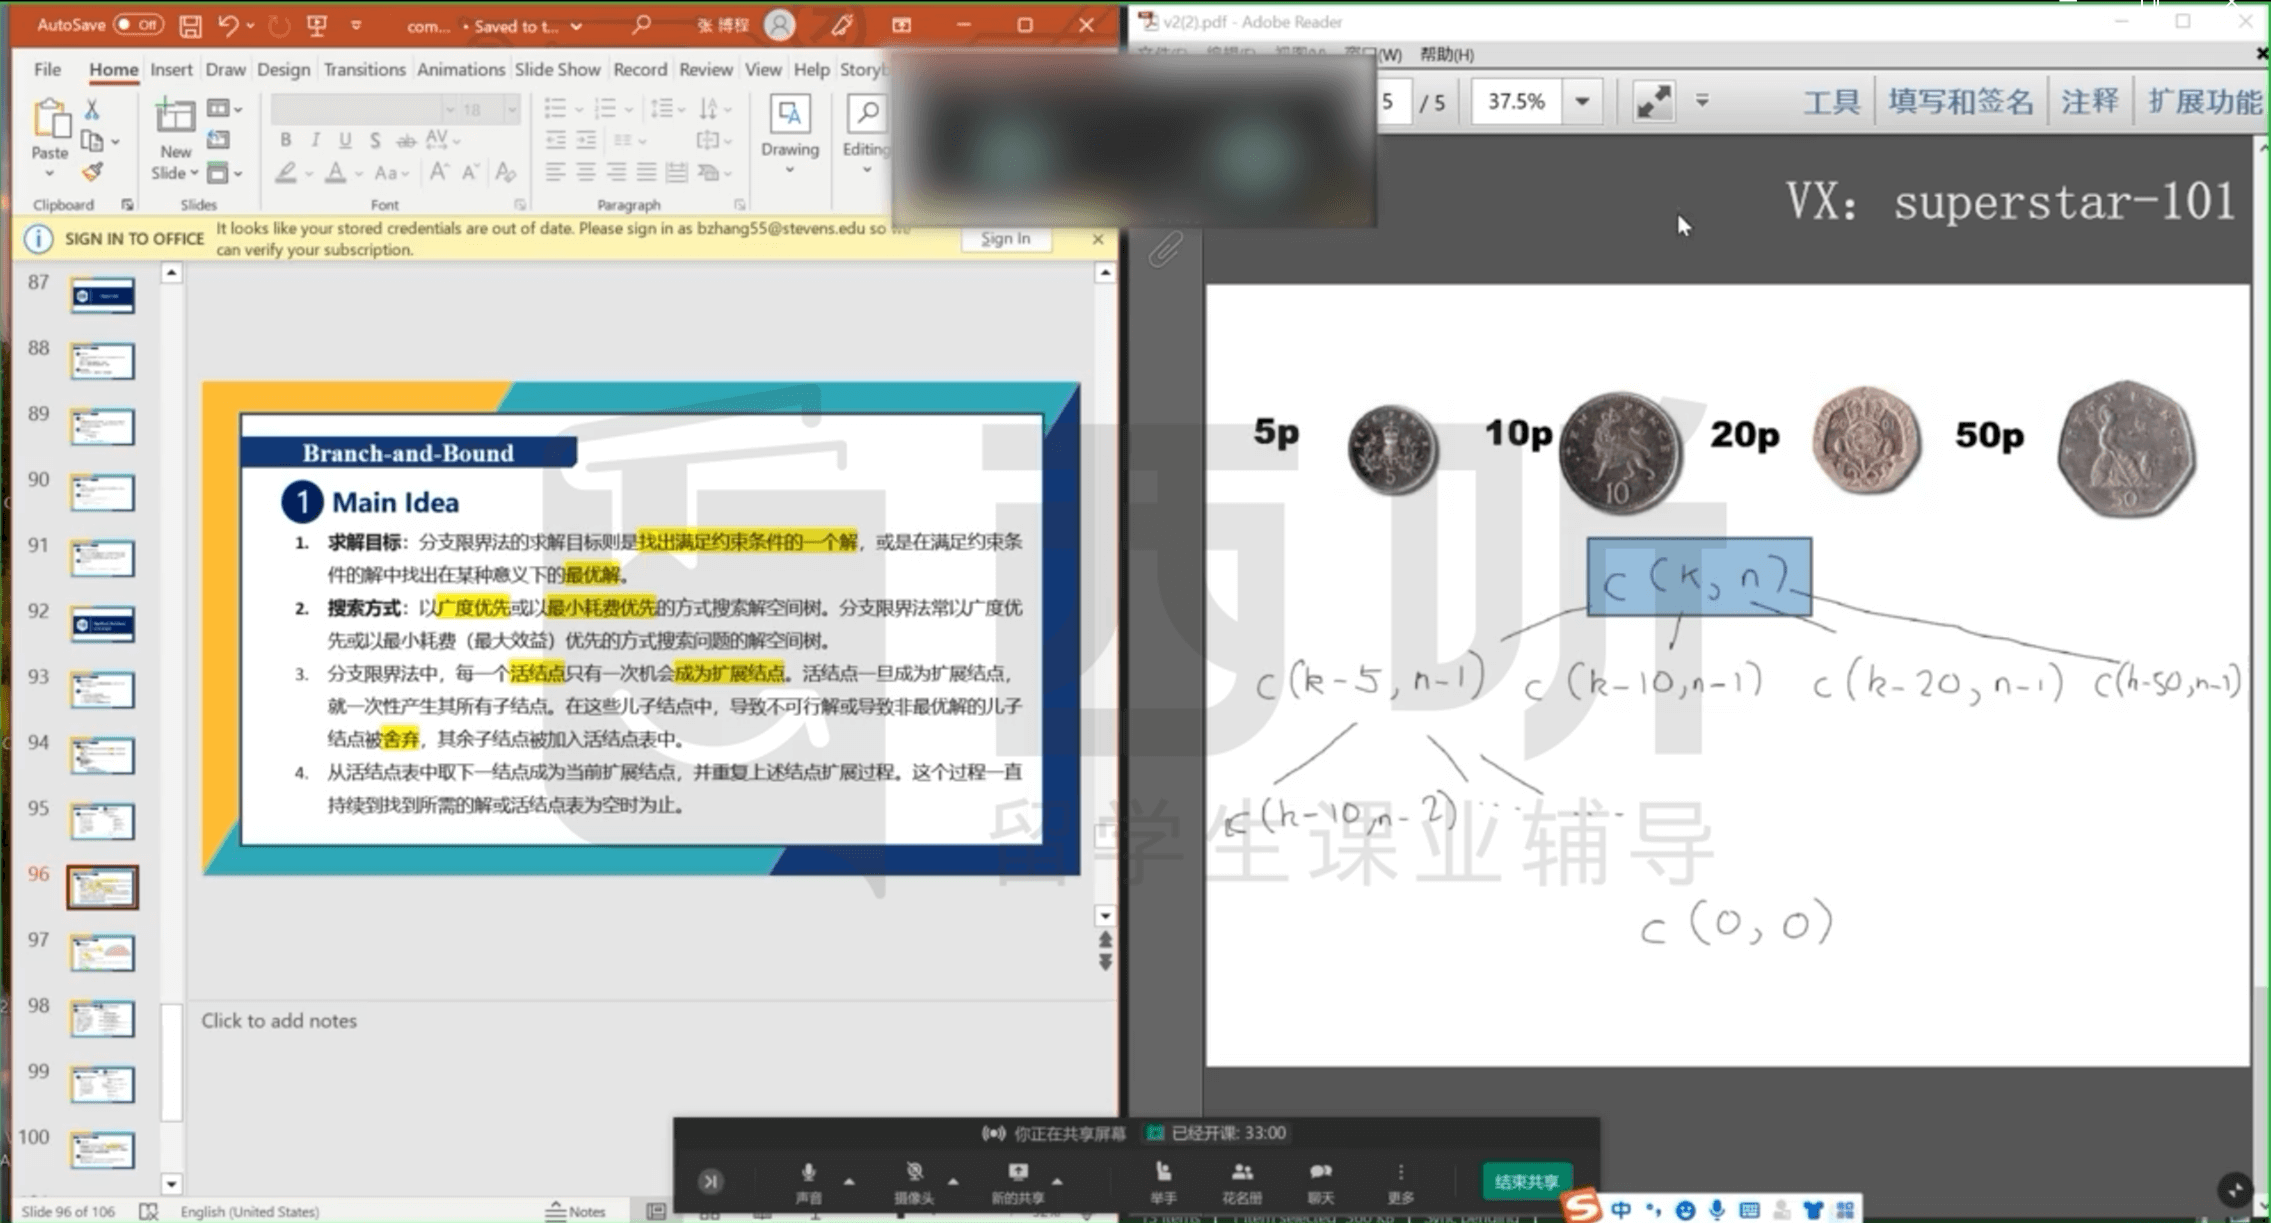Click the green 结束共享 button

click(x=1526, y=1181)
